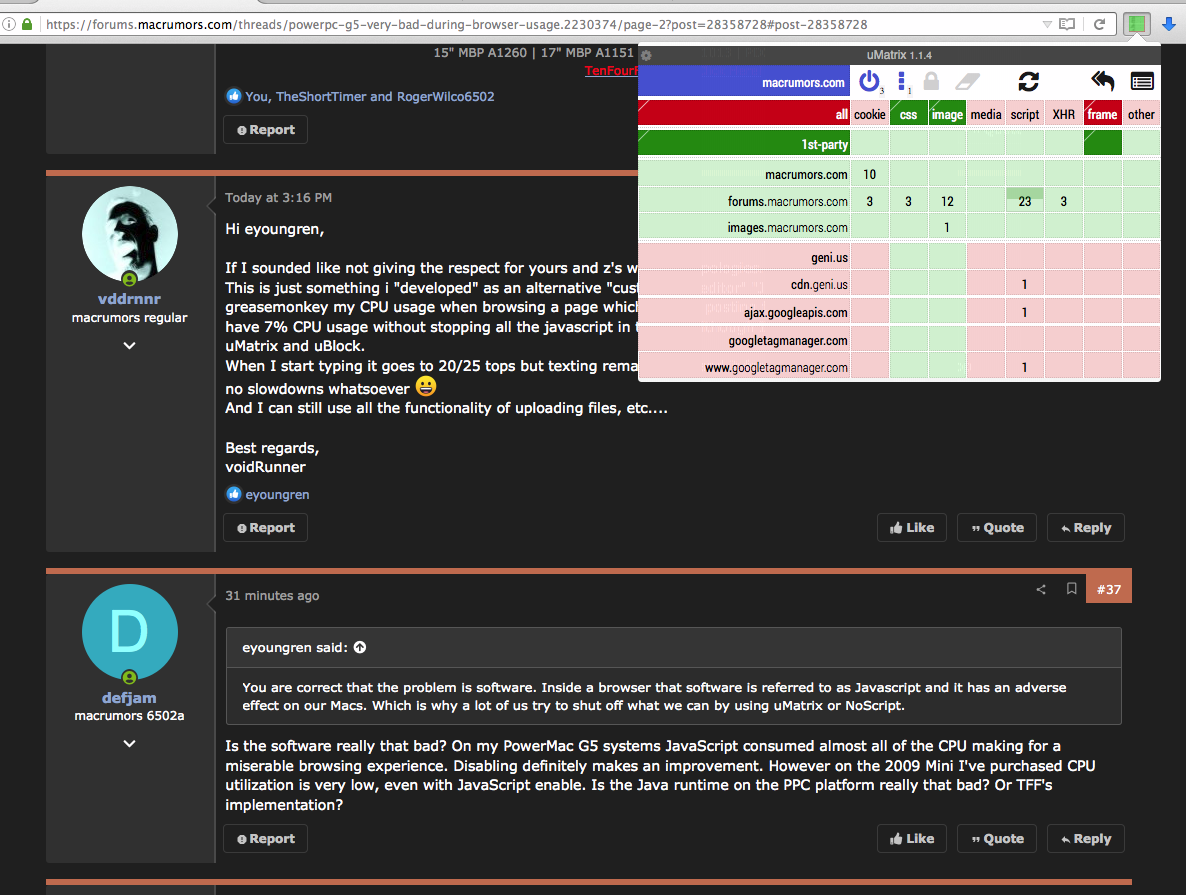This screenshot has width=1186, height=895.
Task: Click Report below 'You, TheShortTimer' reactions
Action: [x=265, y=129]
